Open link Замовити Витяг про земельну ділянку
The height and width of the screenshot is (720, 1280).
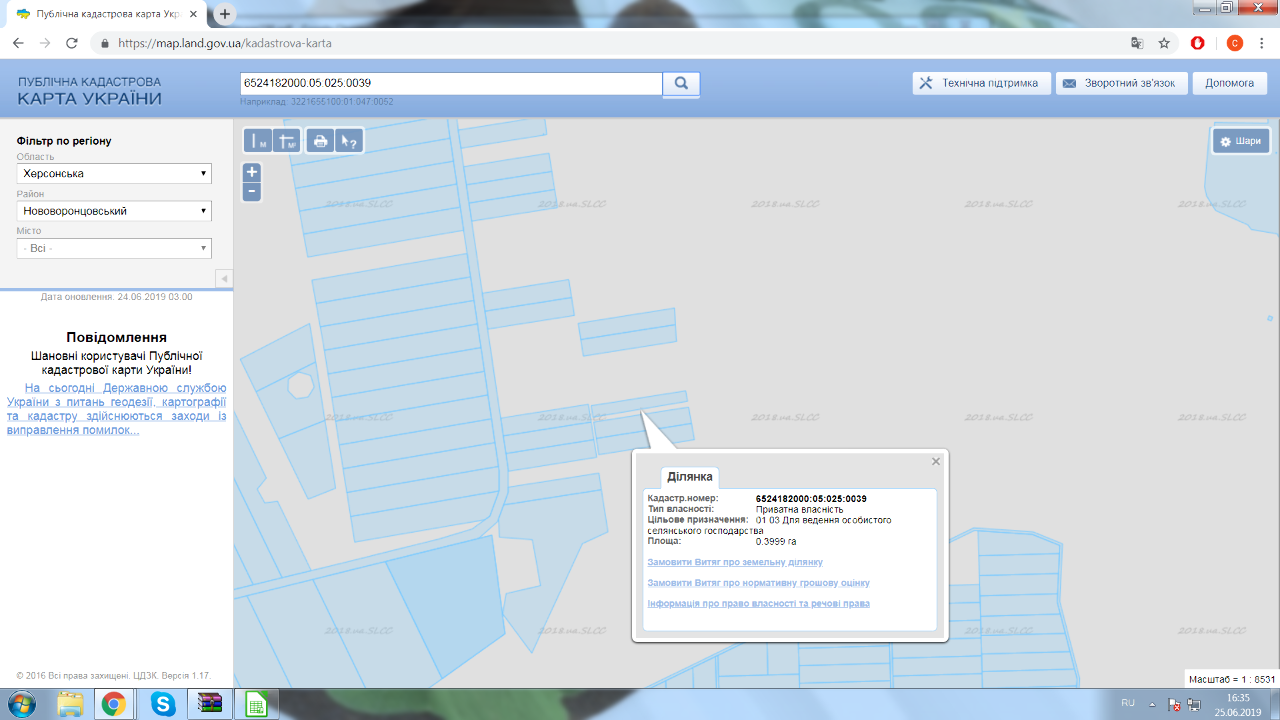(x=735, y=562)
